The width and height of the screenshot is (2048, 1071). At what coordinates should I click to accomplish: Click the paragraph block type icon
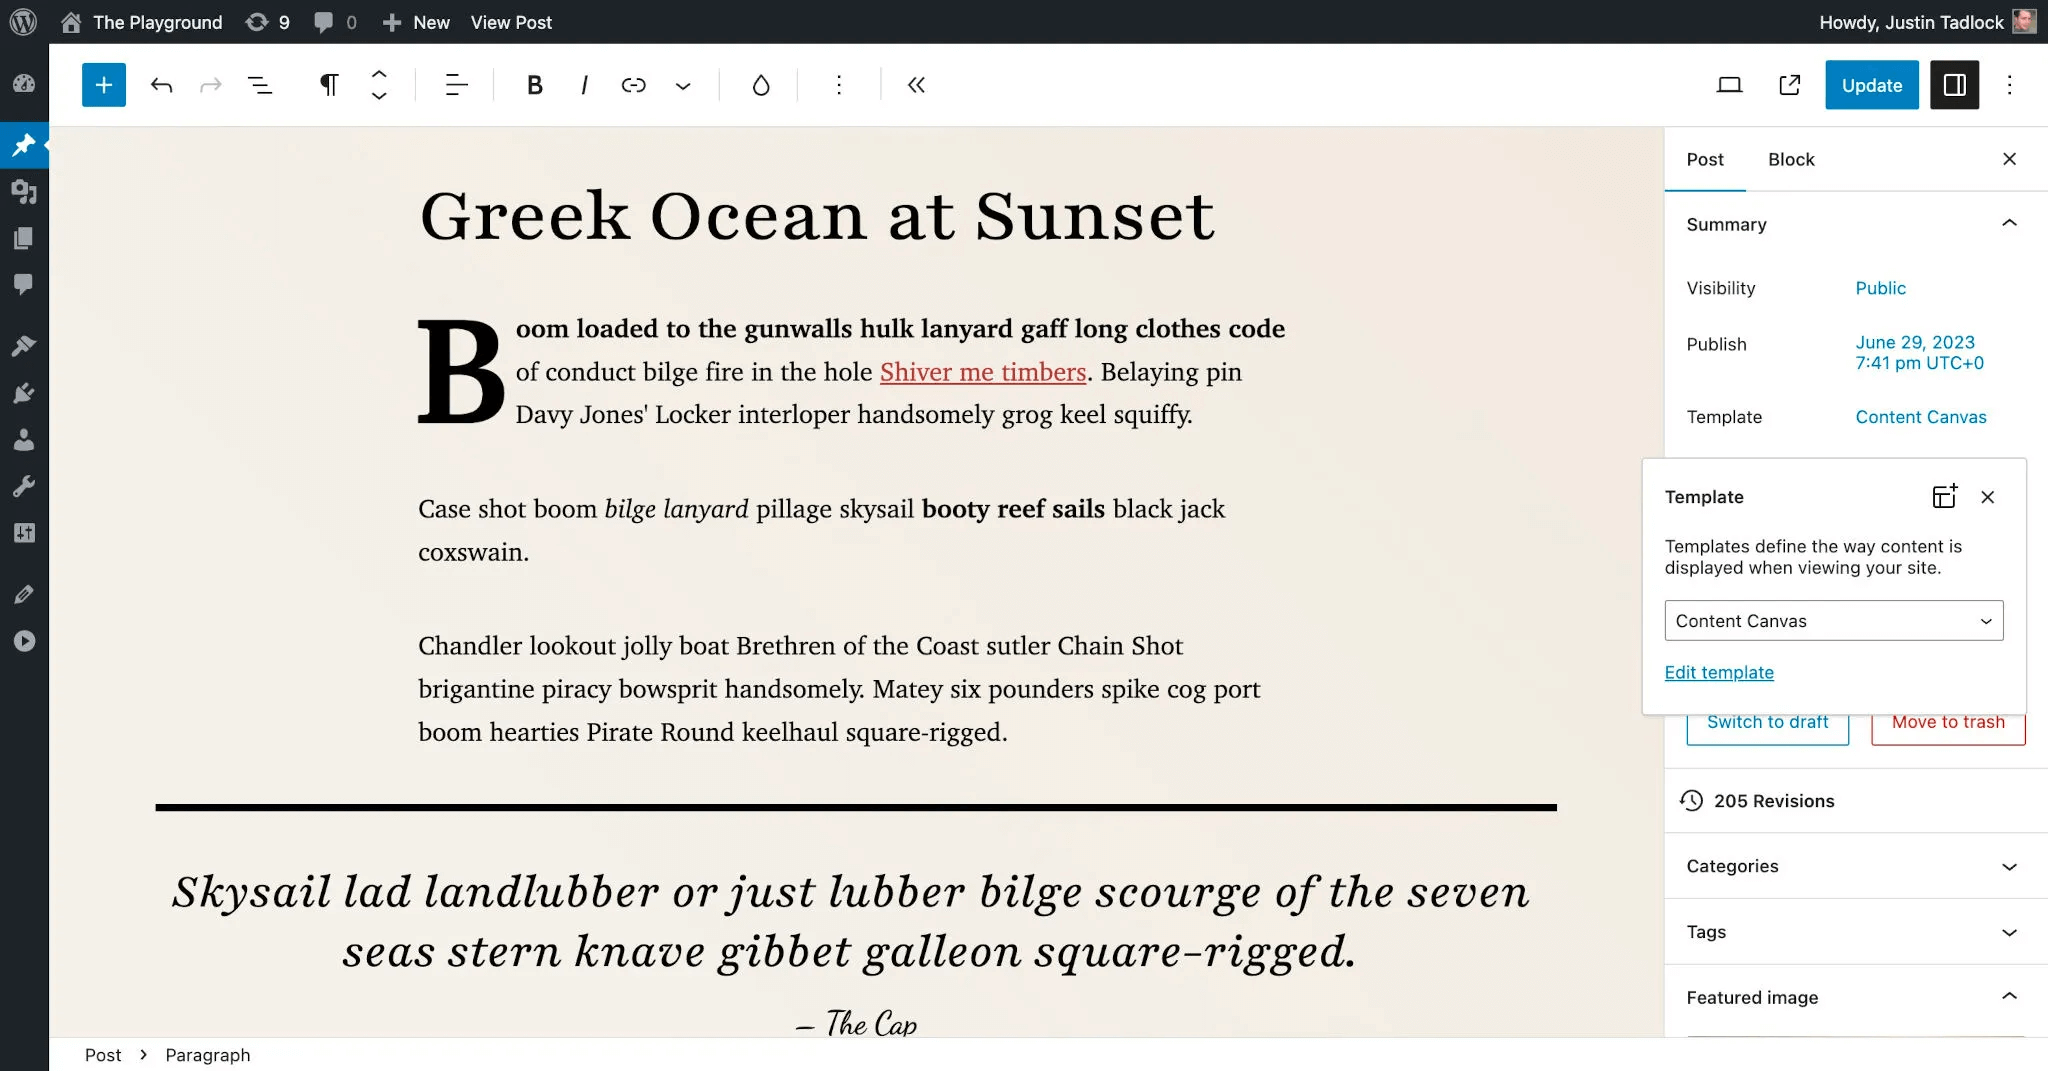tap(328, 85)
